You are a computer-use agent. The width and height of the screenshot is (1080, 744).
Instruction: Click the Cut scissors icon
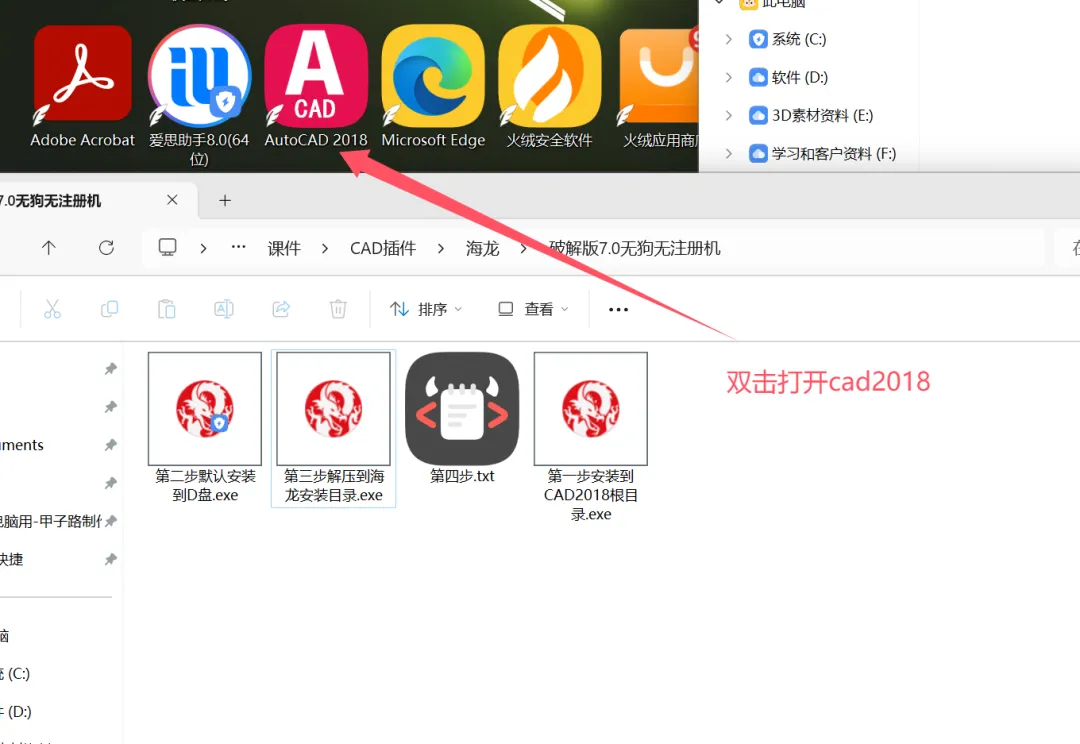pos(52,309)
